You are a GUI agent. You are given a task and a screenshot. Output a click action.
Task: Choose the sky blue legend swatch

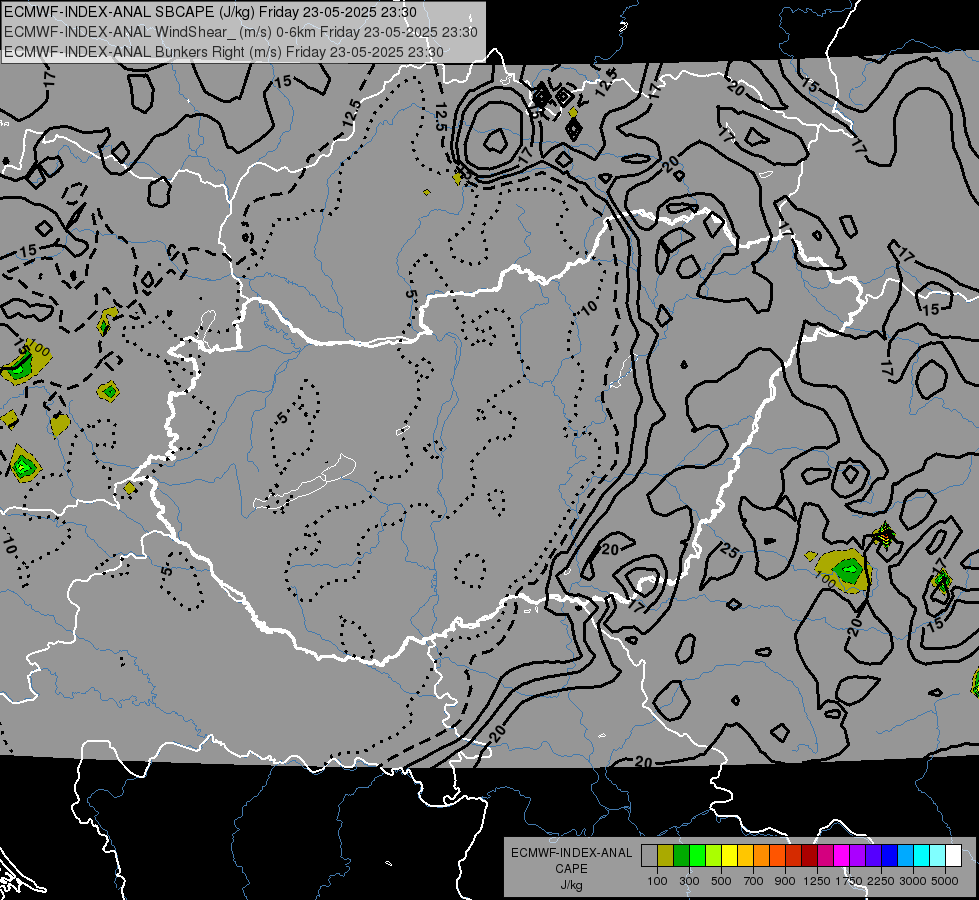[x=905, y=856]
